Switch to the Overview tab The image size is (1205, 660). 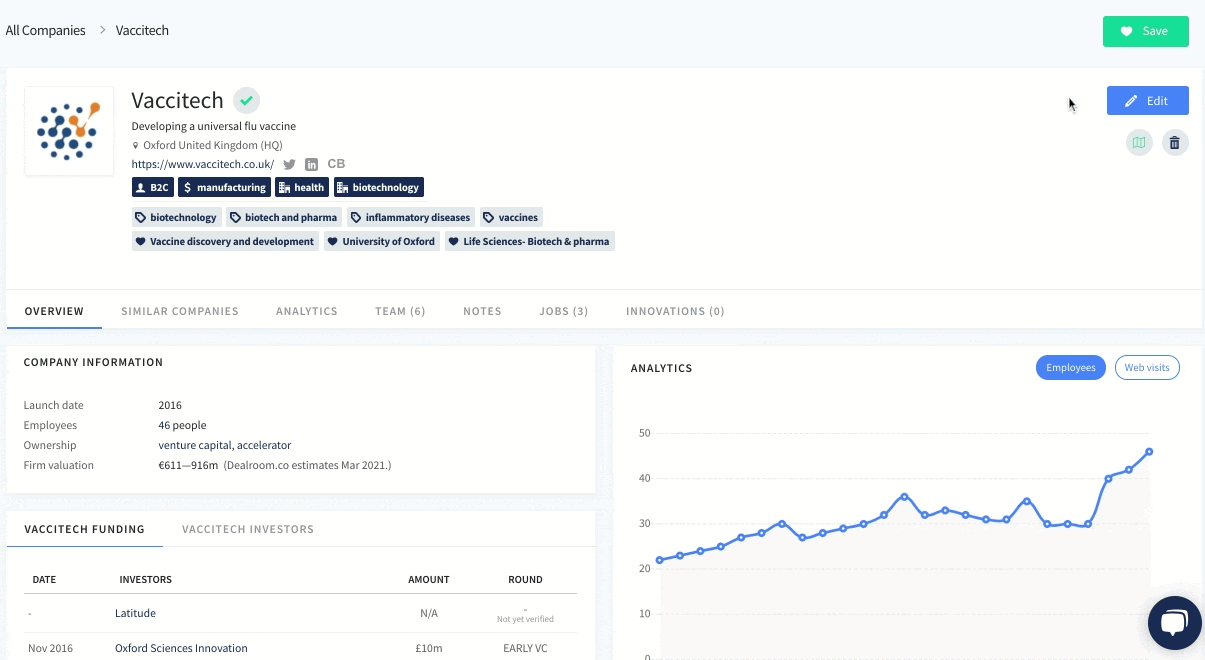(54, 311)
